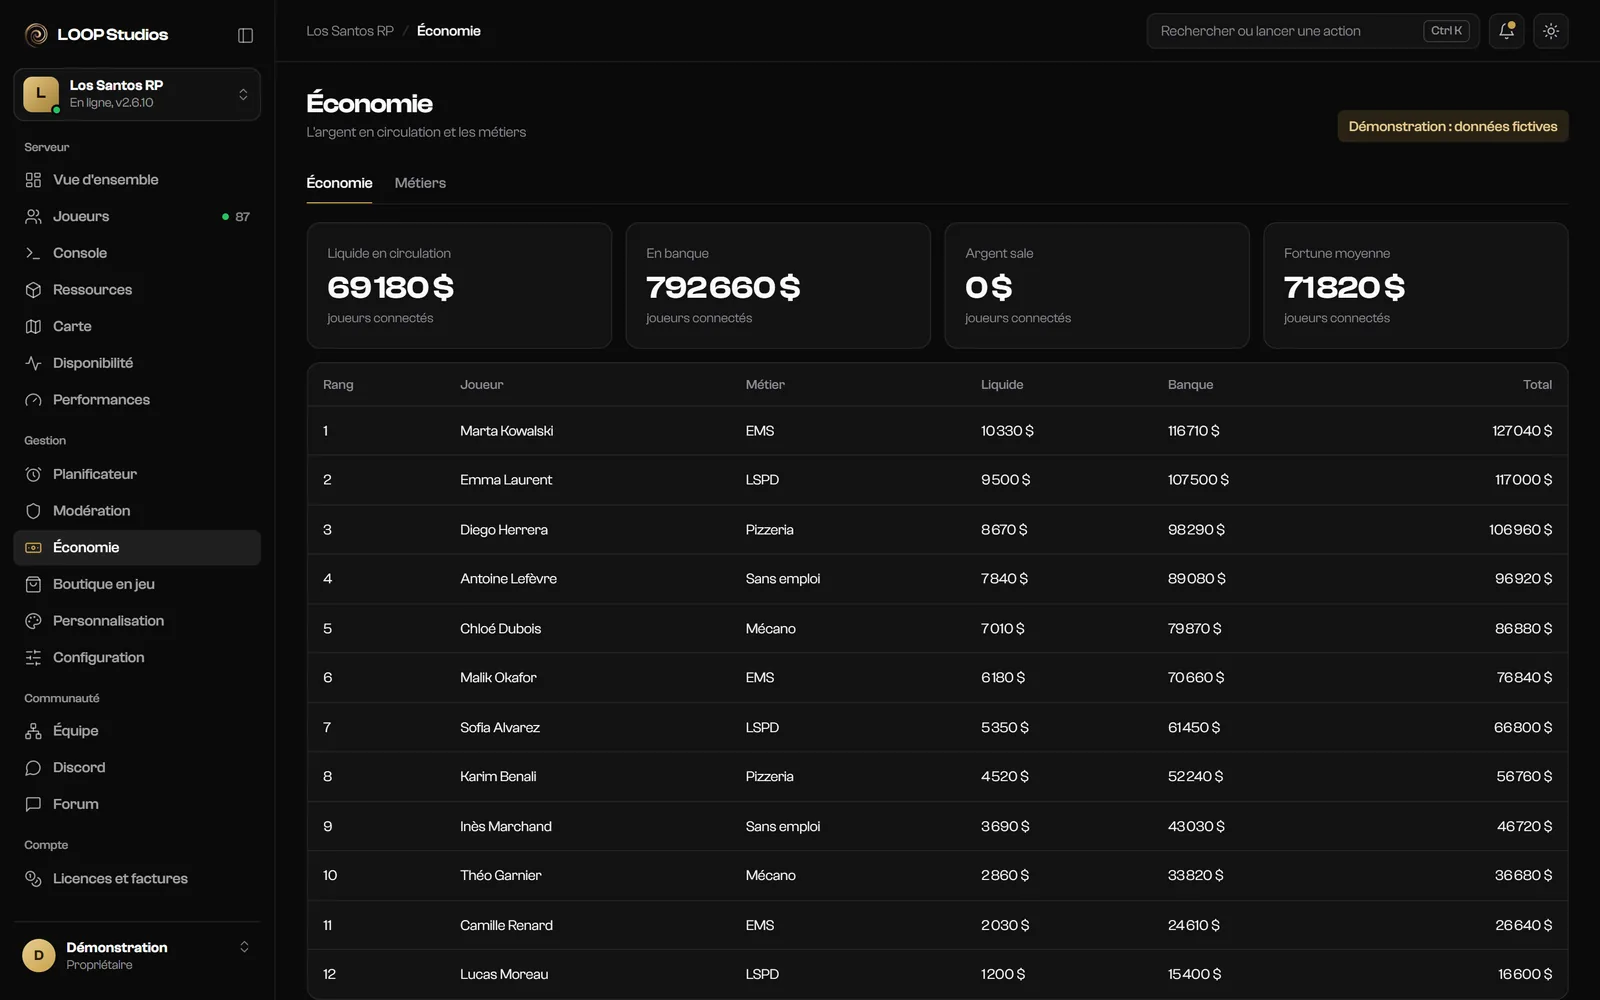Viewport: 1600px width, 1000px height.
Task: Open the Carte map icon
Action: pos(33,326)
